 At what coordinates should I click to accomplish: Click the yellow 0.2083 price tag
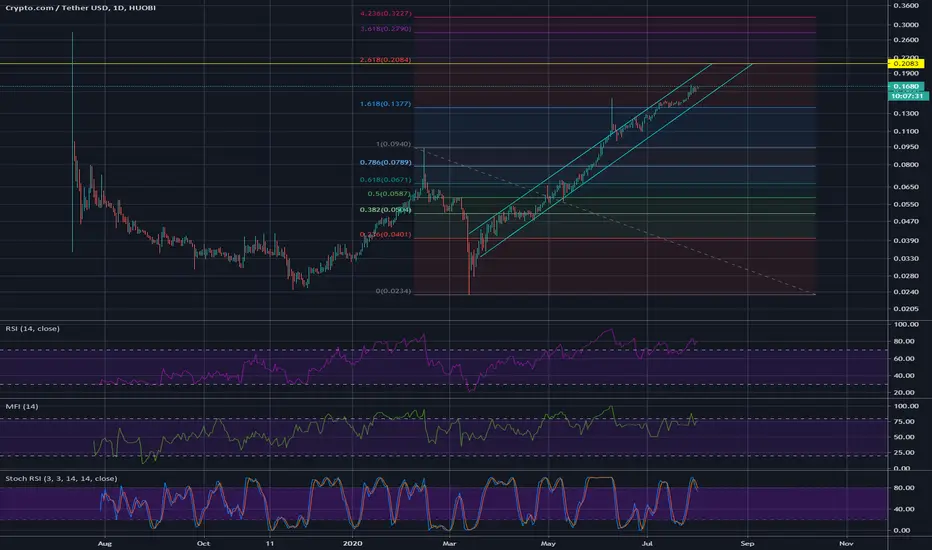906,63
